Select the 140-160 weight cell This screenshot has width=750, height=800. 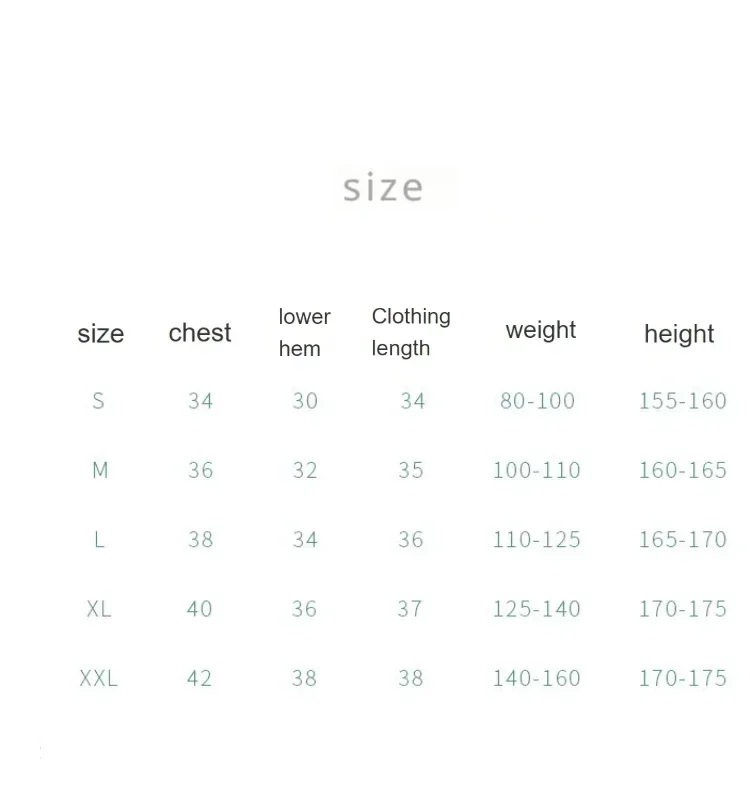click(x=537, y=679)
